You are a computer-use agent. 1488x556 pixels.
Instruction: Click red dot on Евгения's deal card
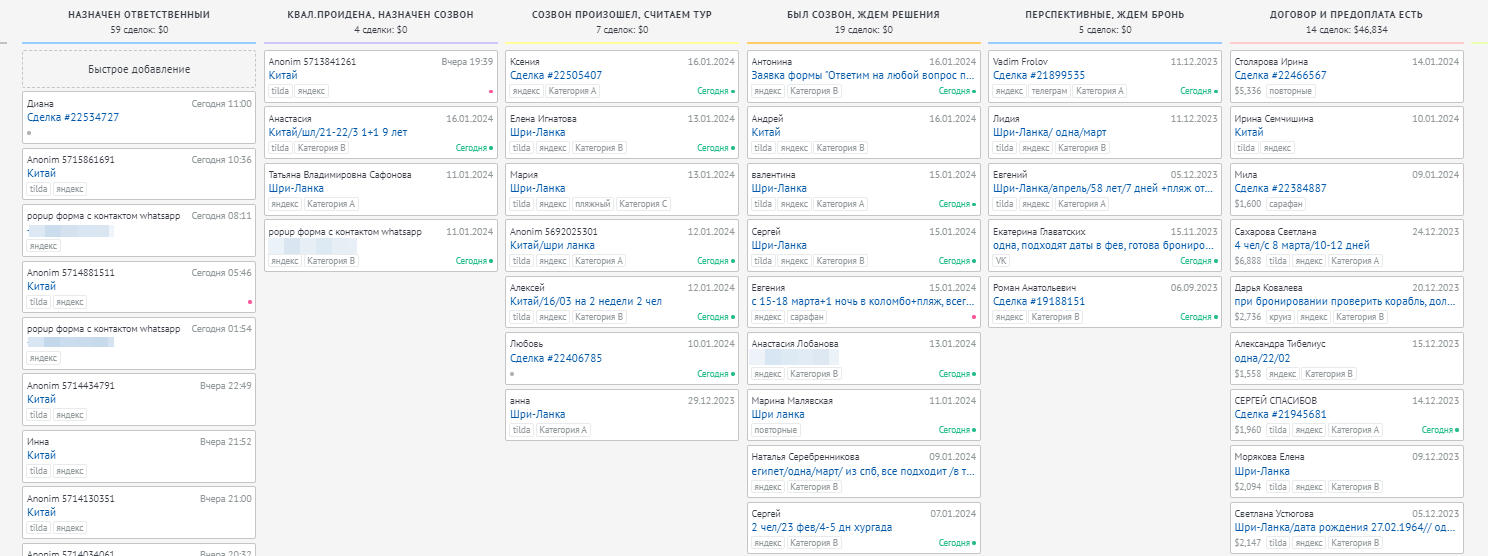click(973, 317)
